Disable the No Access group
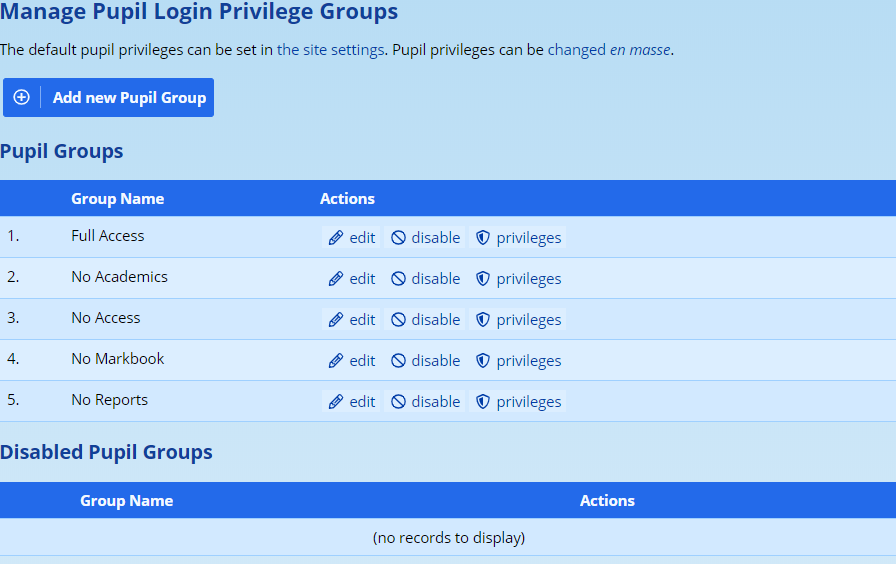Viewport: 896px width, 564px height. [425, 319]
